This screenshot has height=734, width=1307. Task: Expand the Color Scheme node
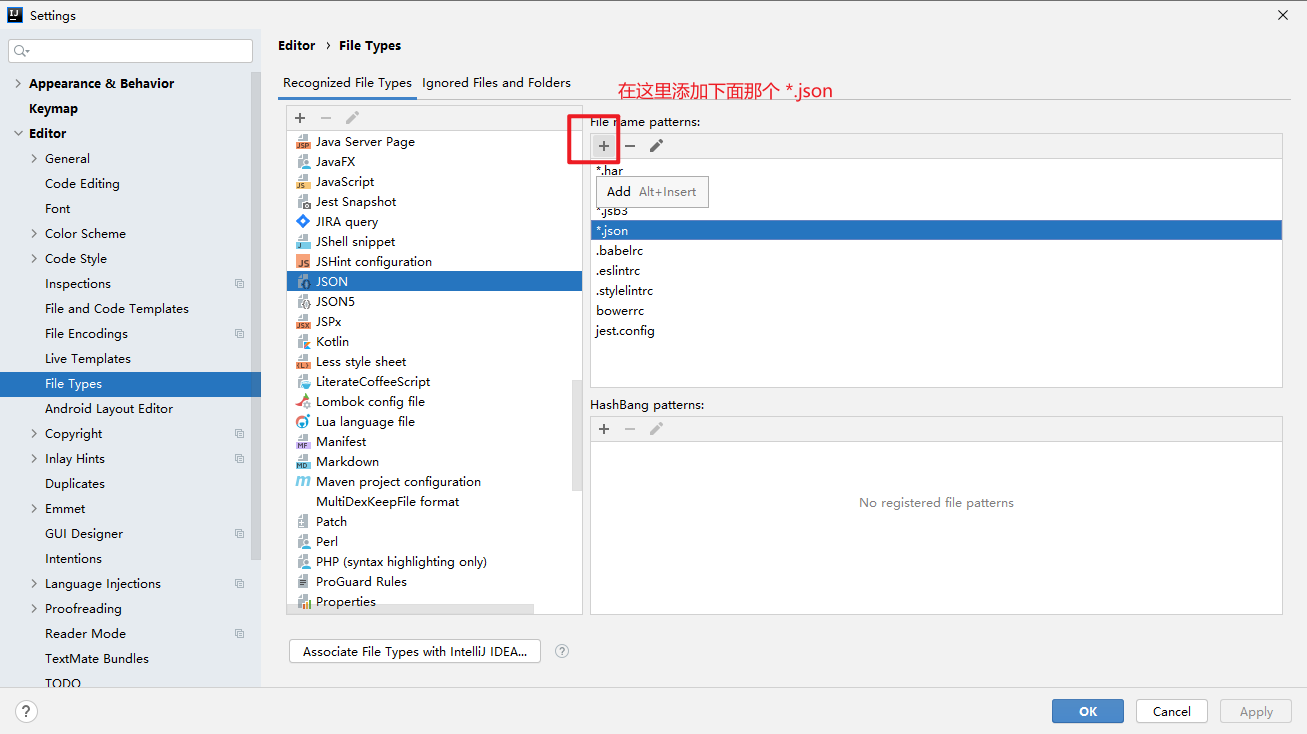click(34, 234)
